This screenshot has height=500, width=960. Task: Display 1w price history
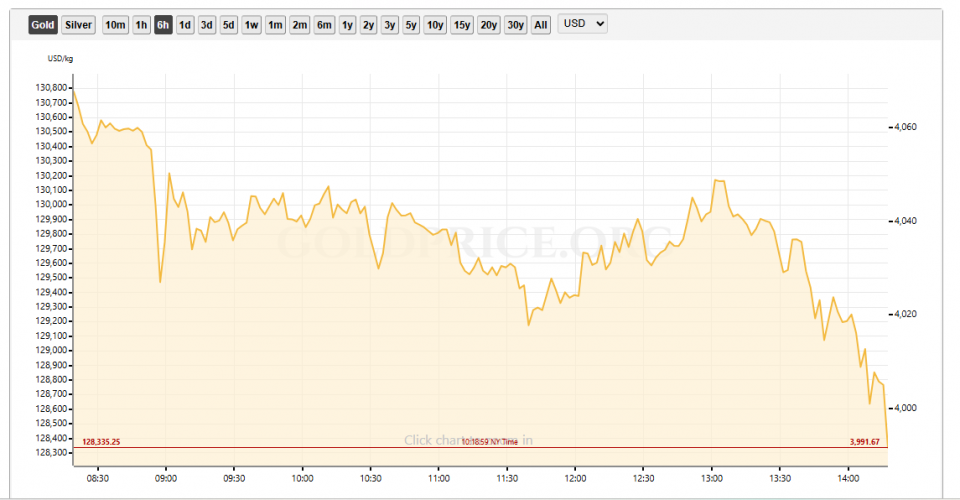252,25
